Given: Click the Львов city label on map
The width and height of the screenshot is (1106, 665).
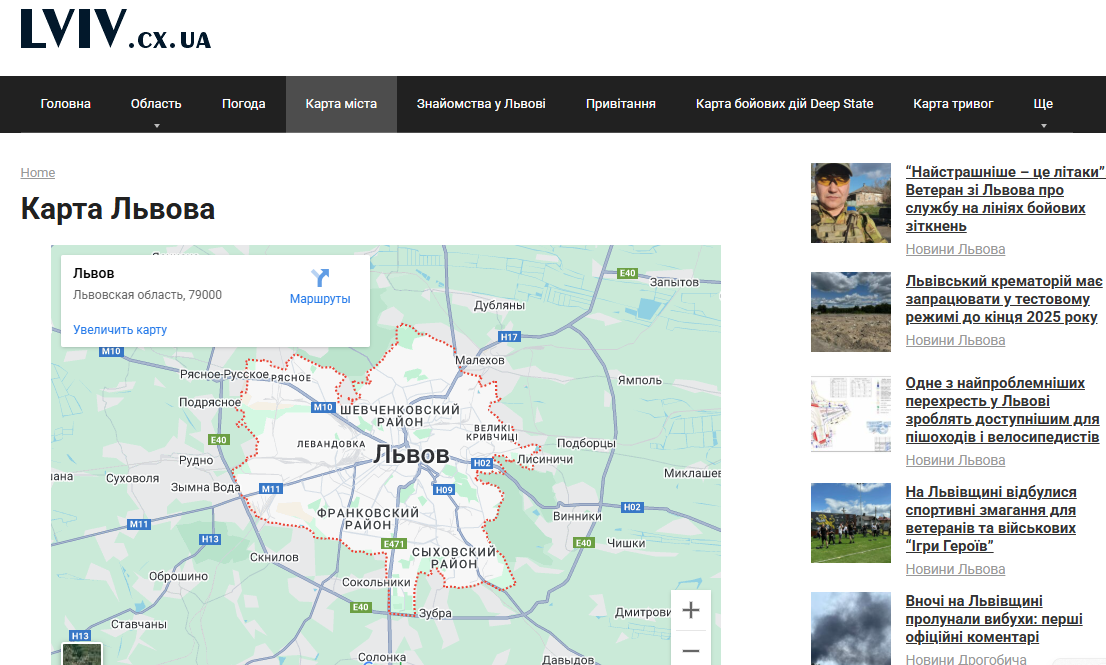Looking at the screenshot, I should 411,455.
